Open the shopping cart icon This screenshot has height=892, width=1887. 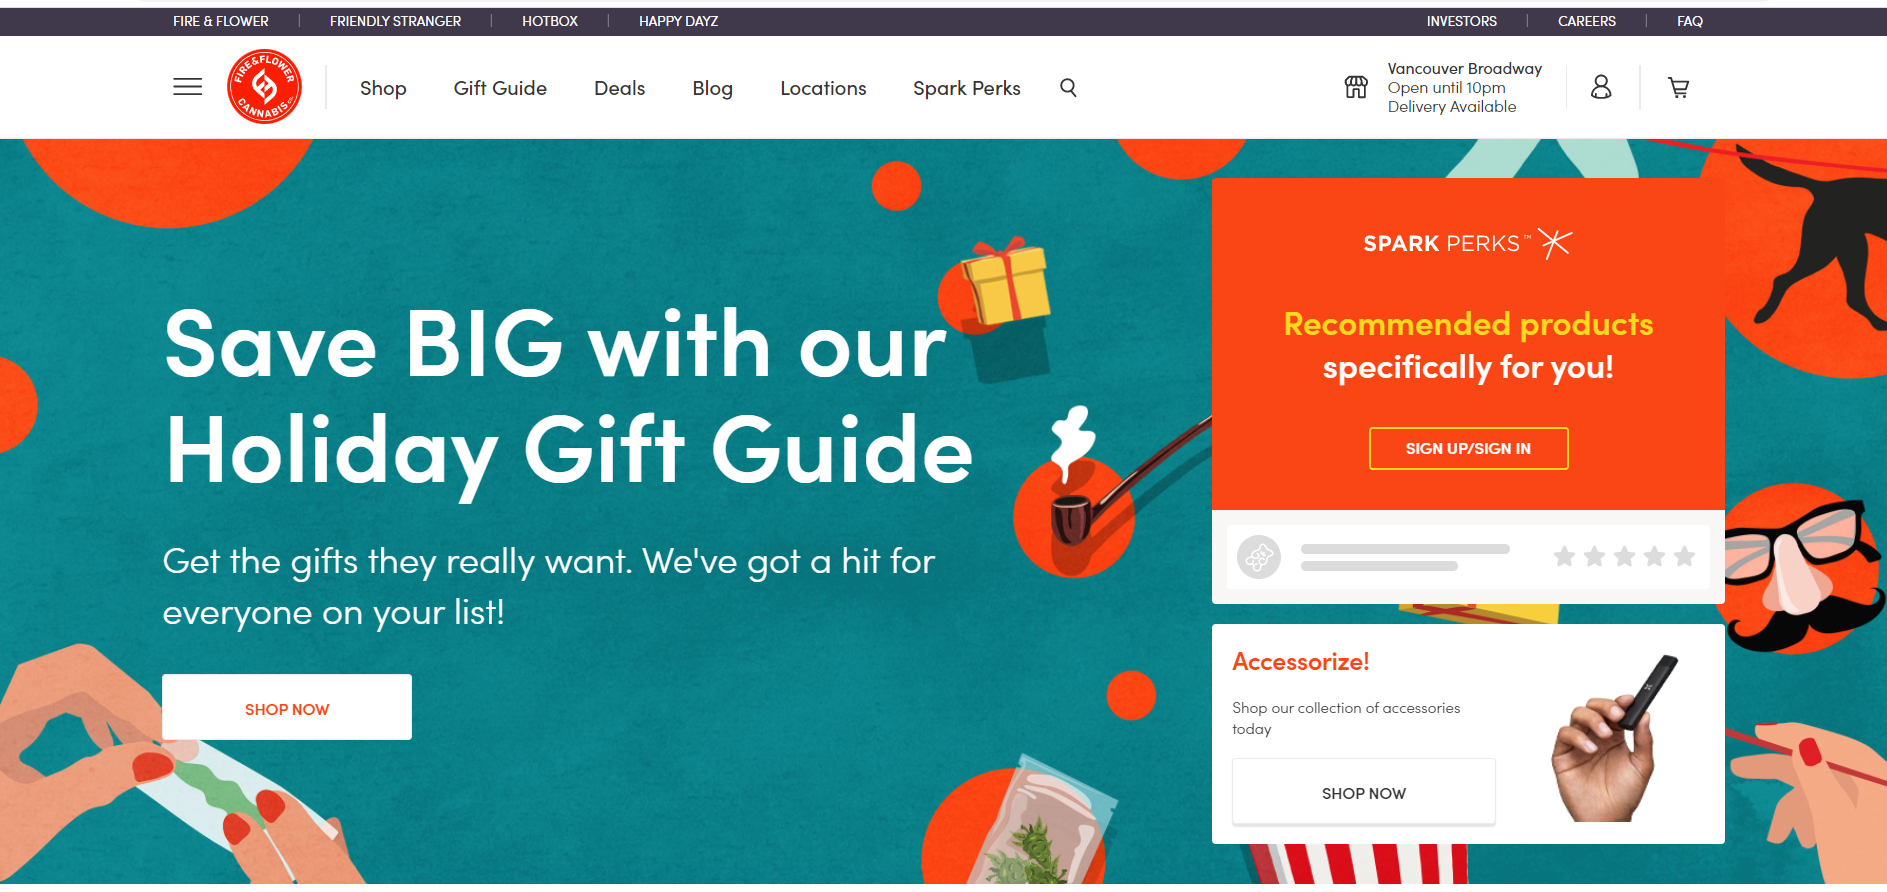click(1679, 88)
